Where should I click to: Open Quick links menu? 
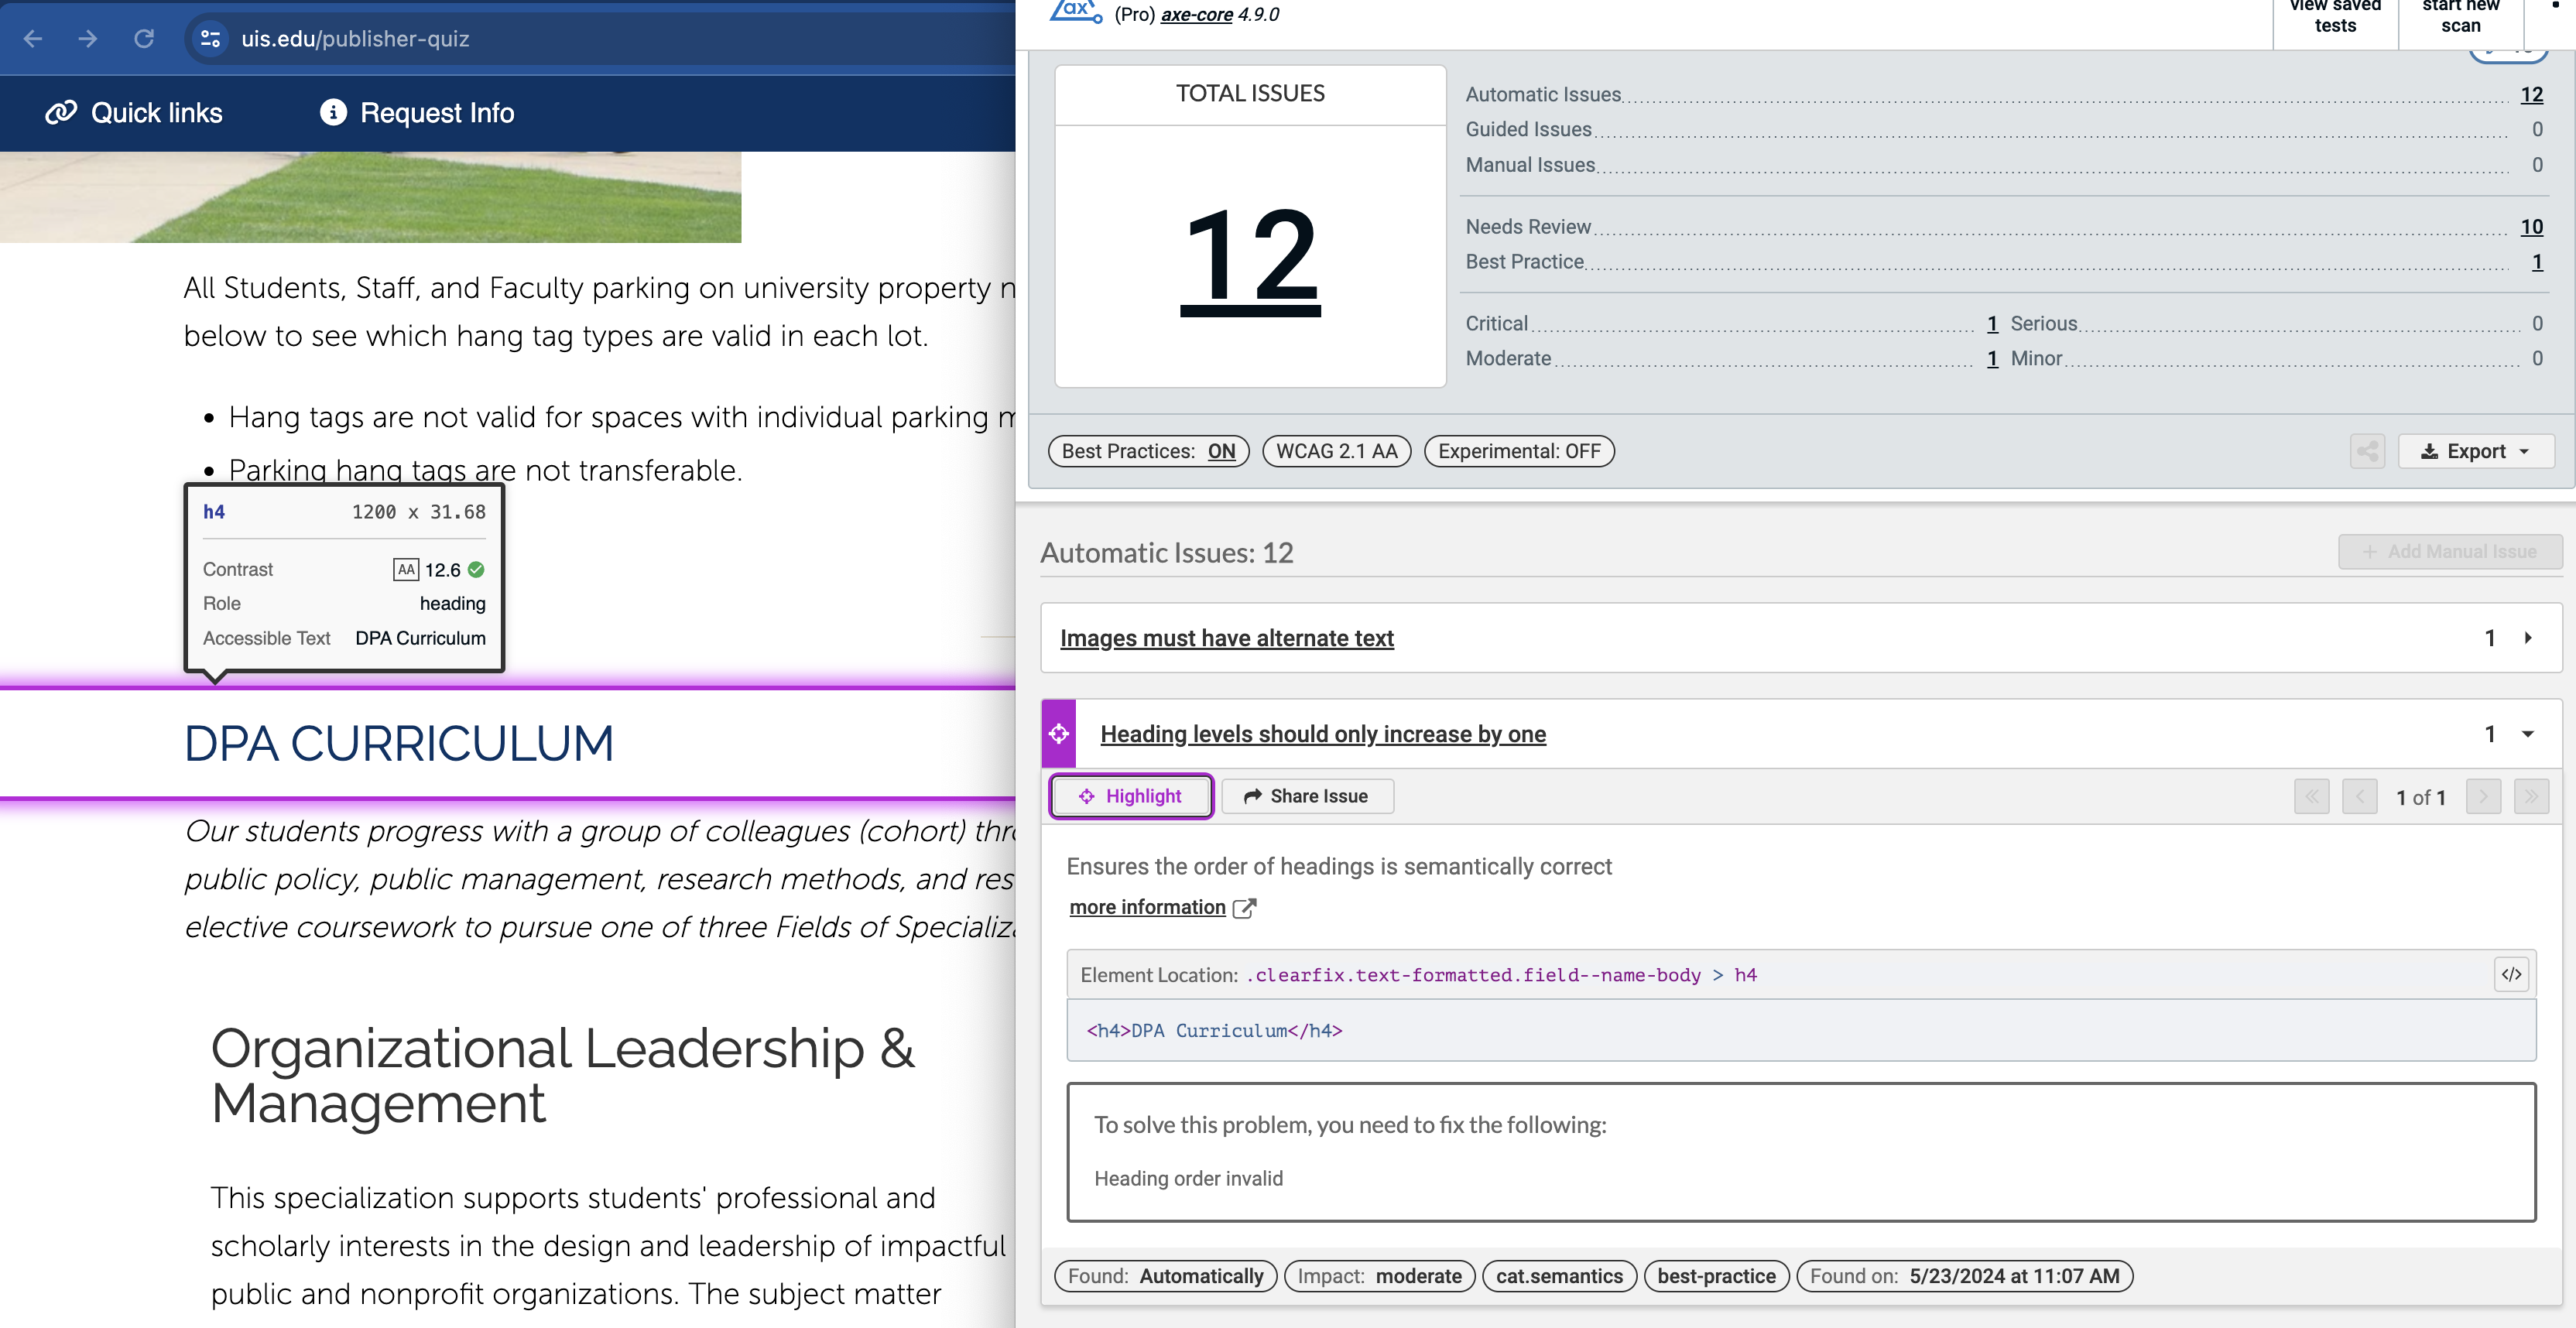pyautogui.click(x=134, y=112)
